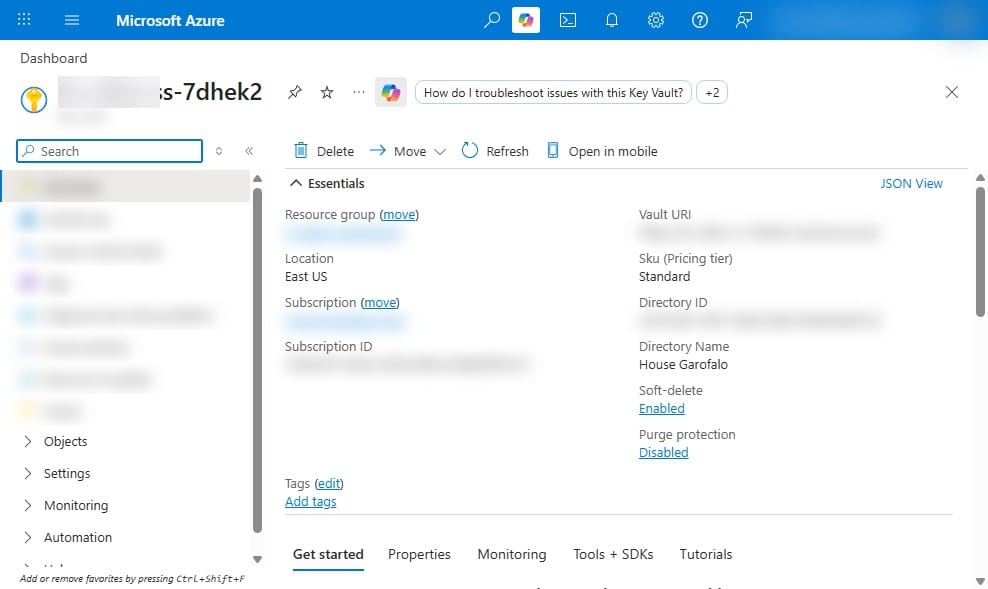Click the sidebar Search field
The image size is (988, 589).
110,151
